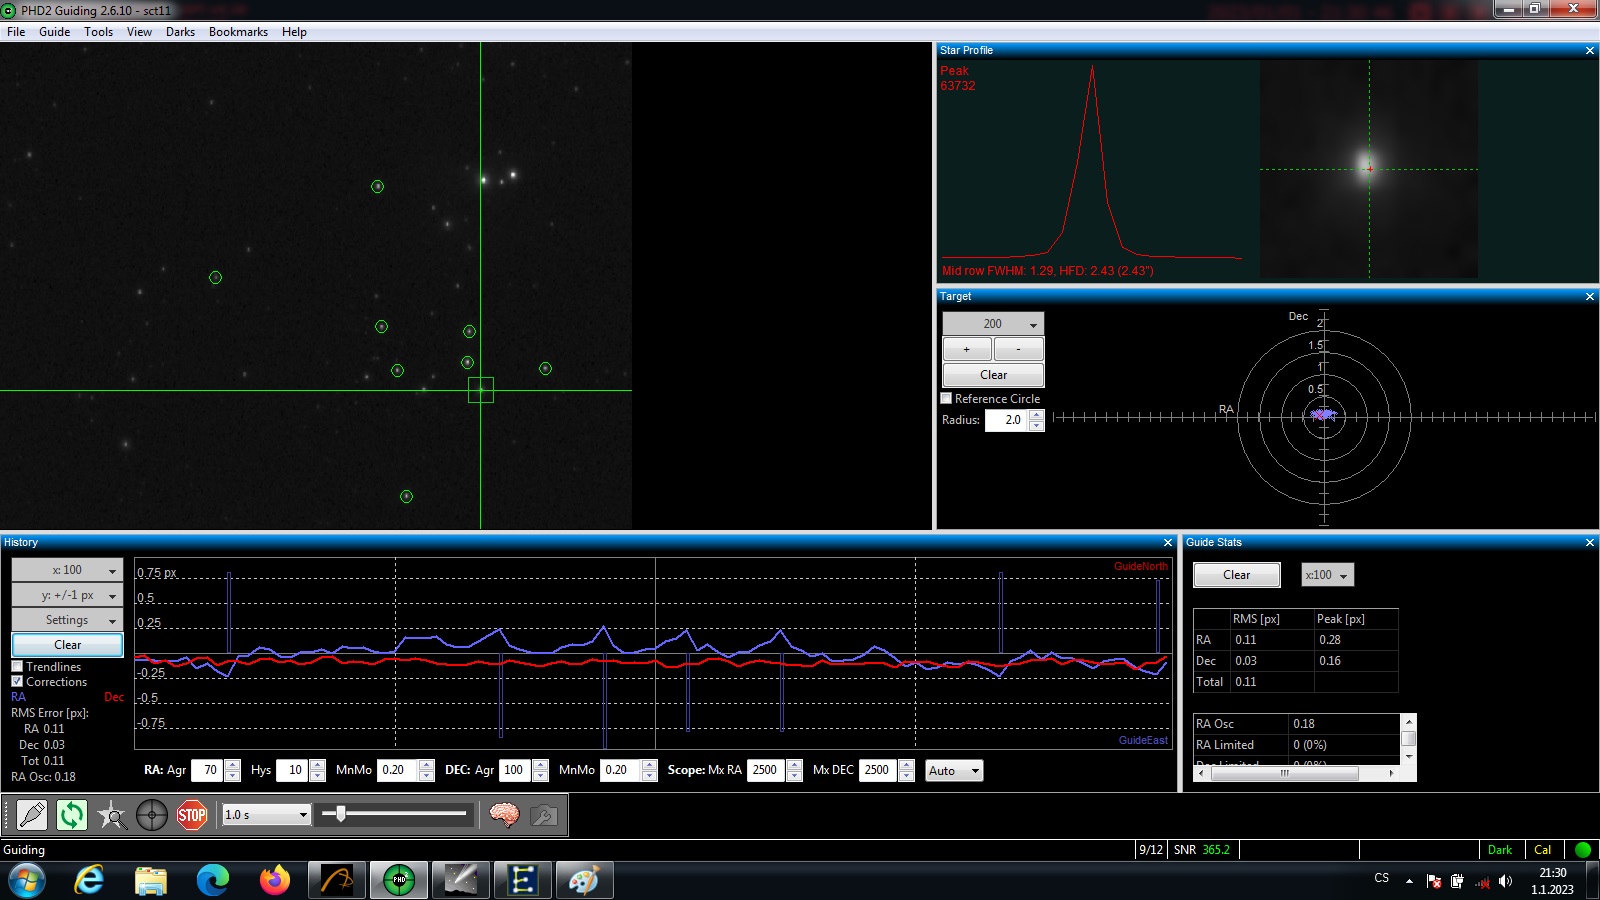Open the Darks menu

point(180,32)
